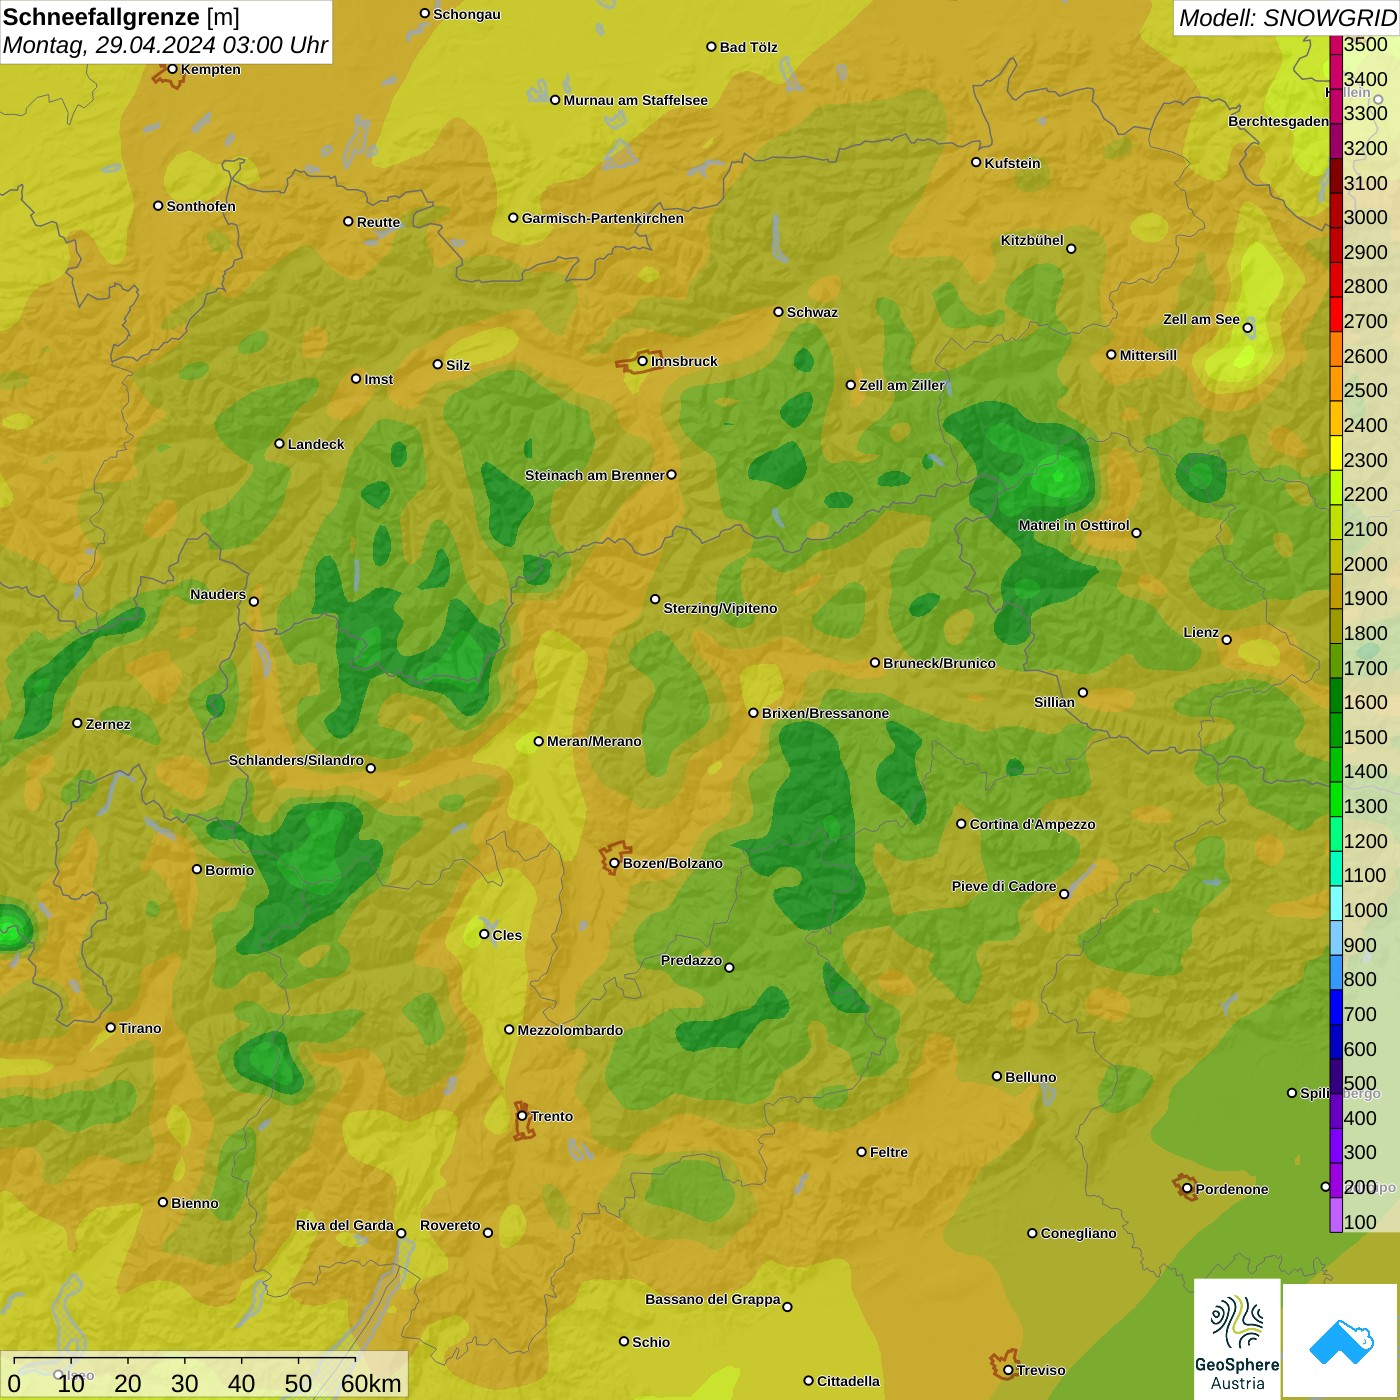Click the date 'Montag, 29.04.2024 03:00 Uhr'

165,45
